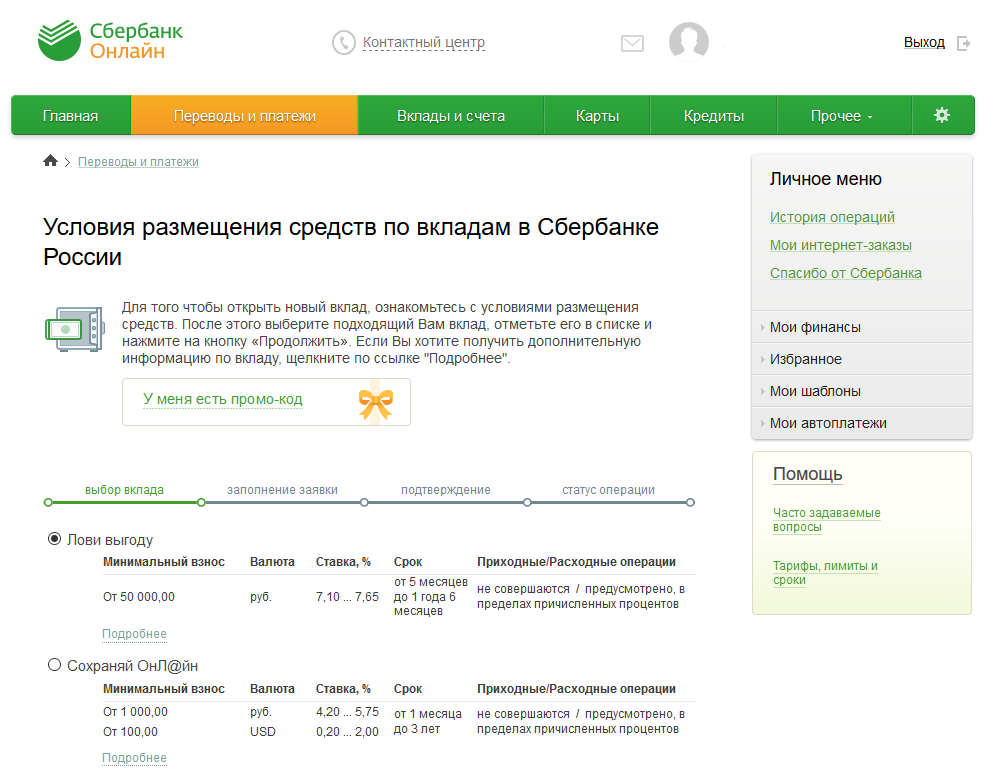Open Часто задаваемые вопросы link
This screenshot has width=994, height=768.
[x=826, y=519]
